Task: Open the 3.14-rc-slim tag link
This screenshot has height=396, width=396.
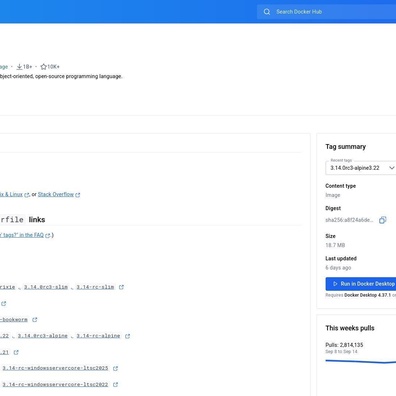Action: point(95,287)
